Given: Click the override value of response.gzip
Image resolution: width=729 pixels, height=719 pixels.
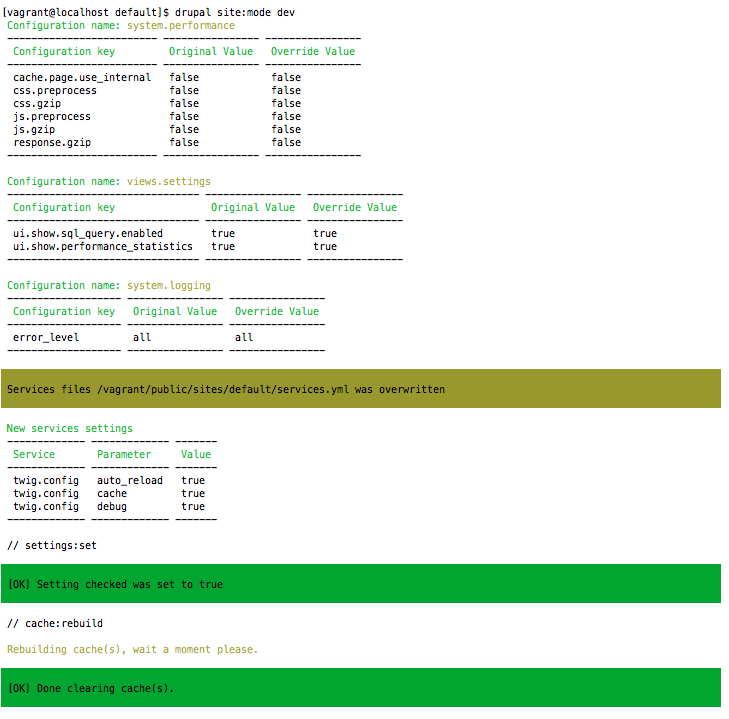Looking at the screenshot, I should 286,143.
